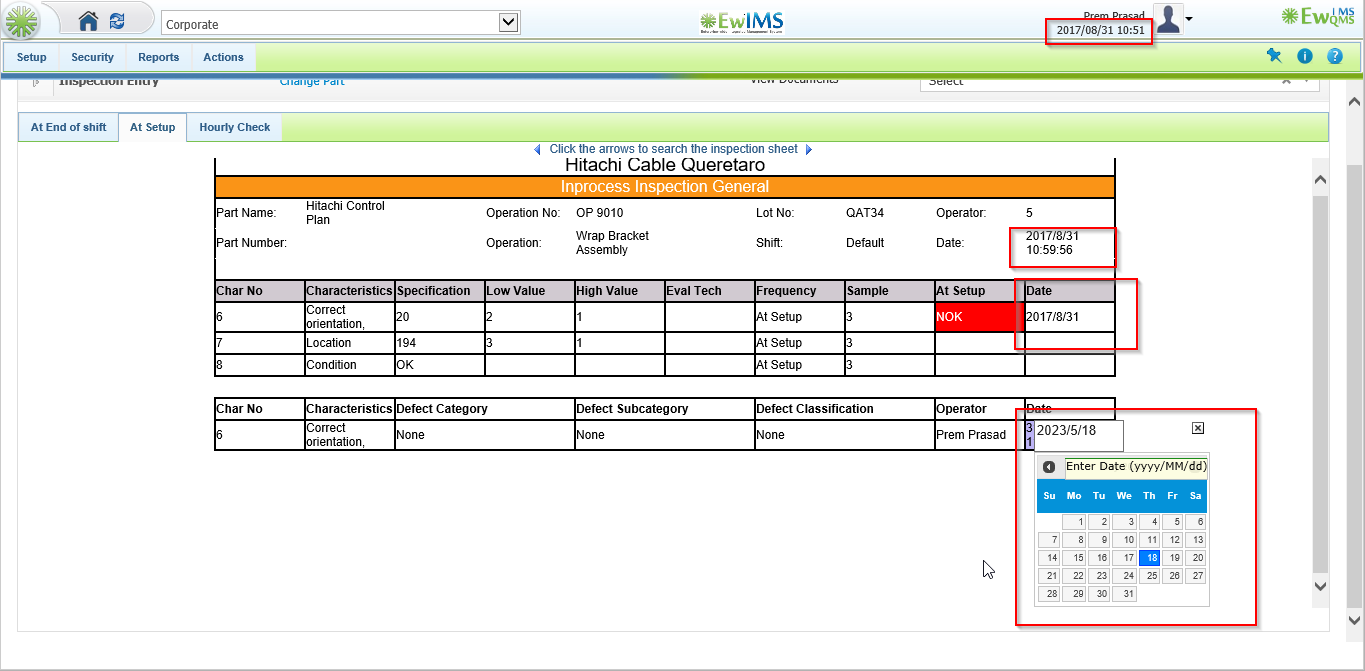
Task: Click the Defect Subcategory column header
Action: tap(665, 409)
